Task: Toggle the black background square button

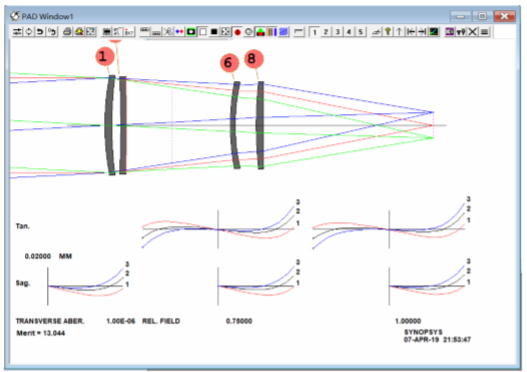Action: tap(214, 32)
